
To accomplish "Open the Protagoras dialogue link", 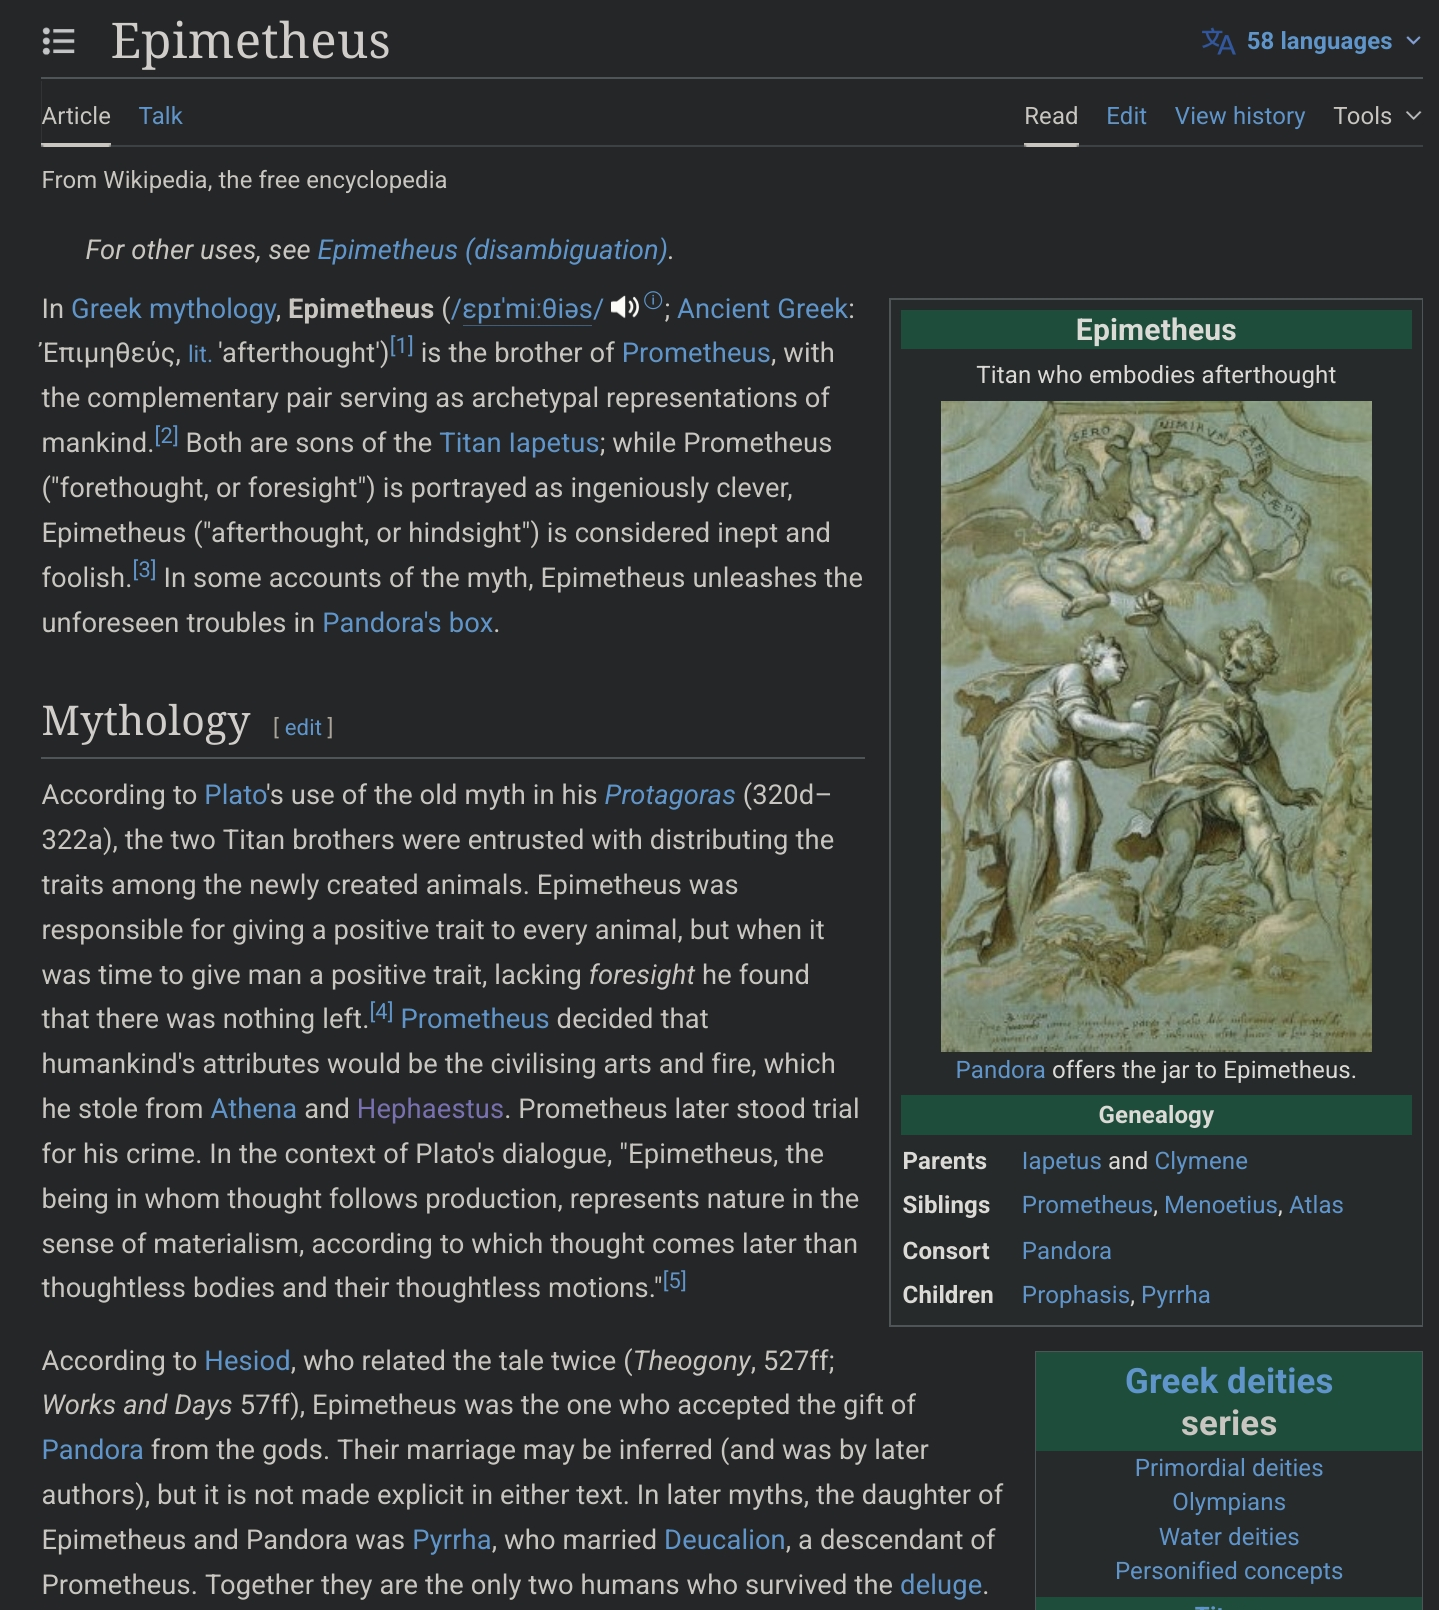I will 670,795.
